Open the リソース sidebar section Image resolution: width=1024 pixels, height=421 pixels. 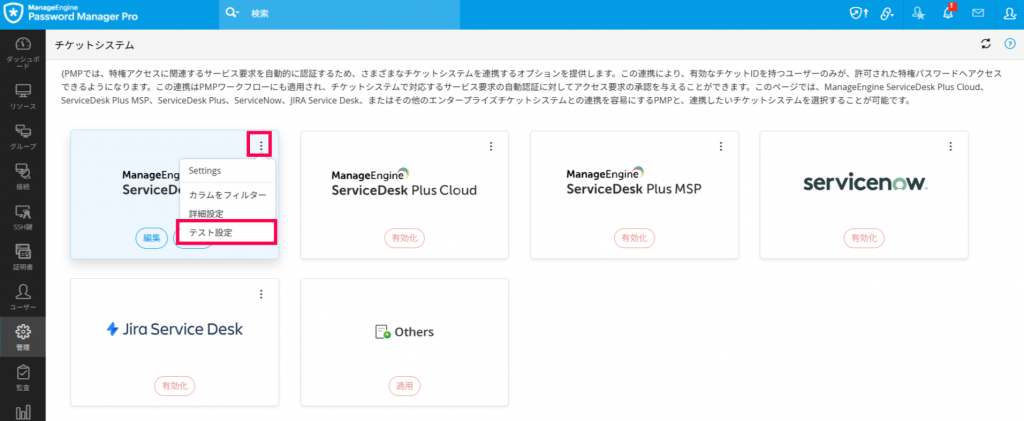point(23,97)
